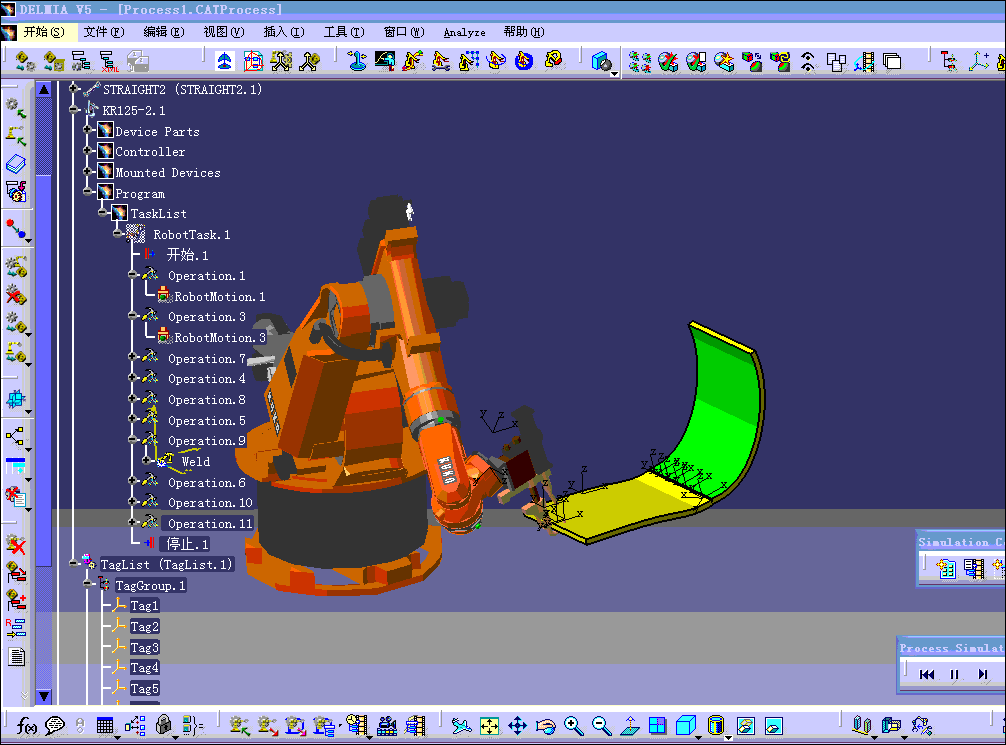1006x745 pixels.
Task: Open the 工具(T) menu
Action: pos(342,32)
